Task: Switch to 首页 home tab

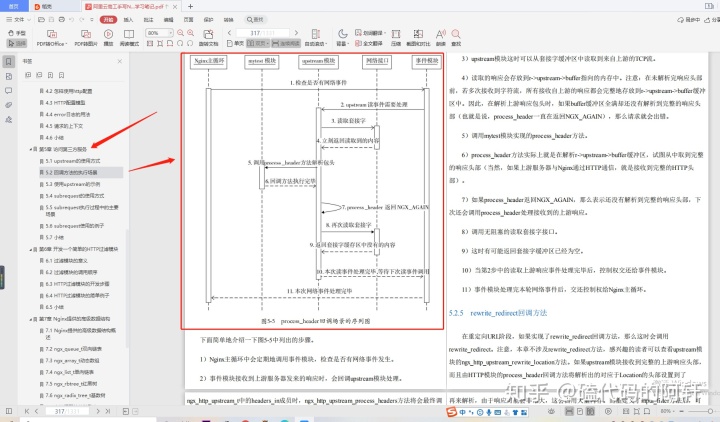Action: pyautogui.click(x=14, y=6)
